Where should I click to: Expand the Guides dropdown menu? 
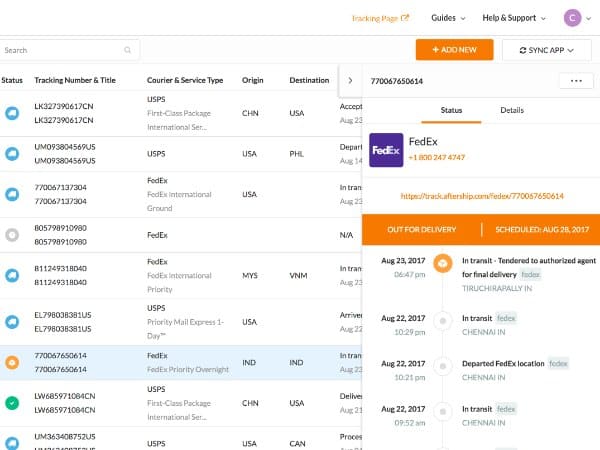448,18
